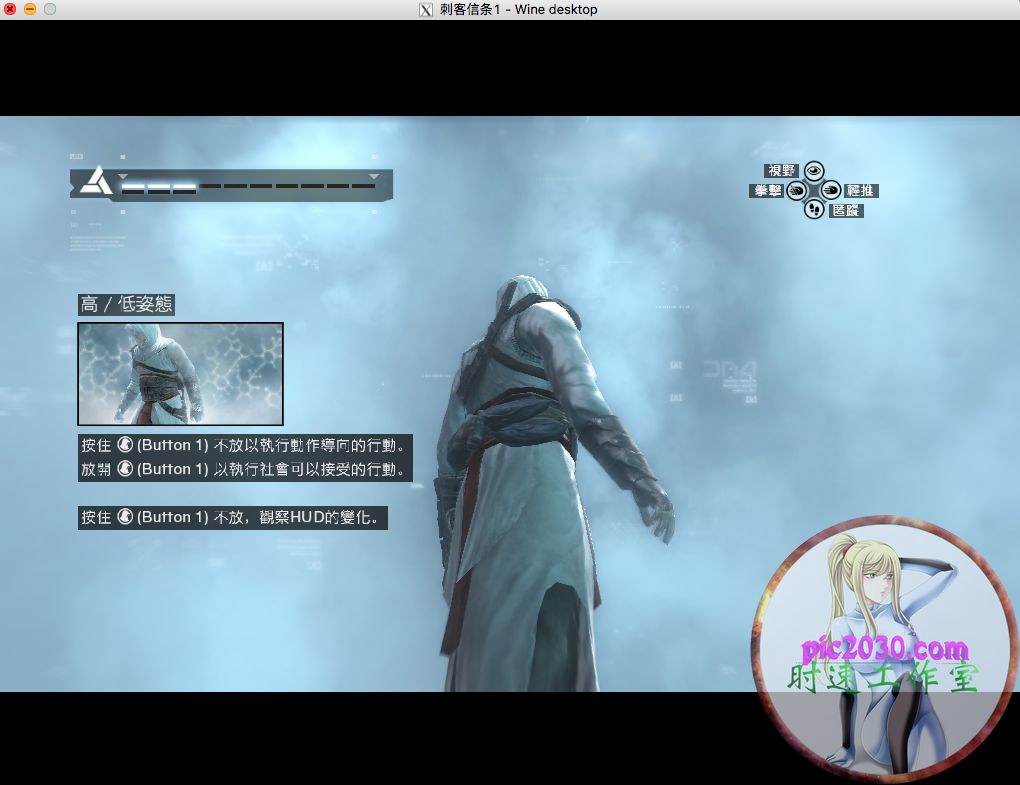Click the left triangle marker above sync bar

123,176
